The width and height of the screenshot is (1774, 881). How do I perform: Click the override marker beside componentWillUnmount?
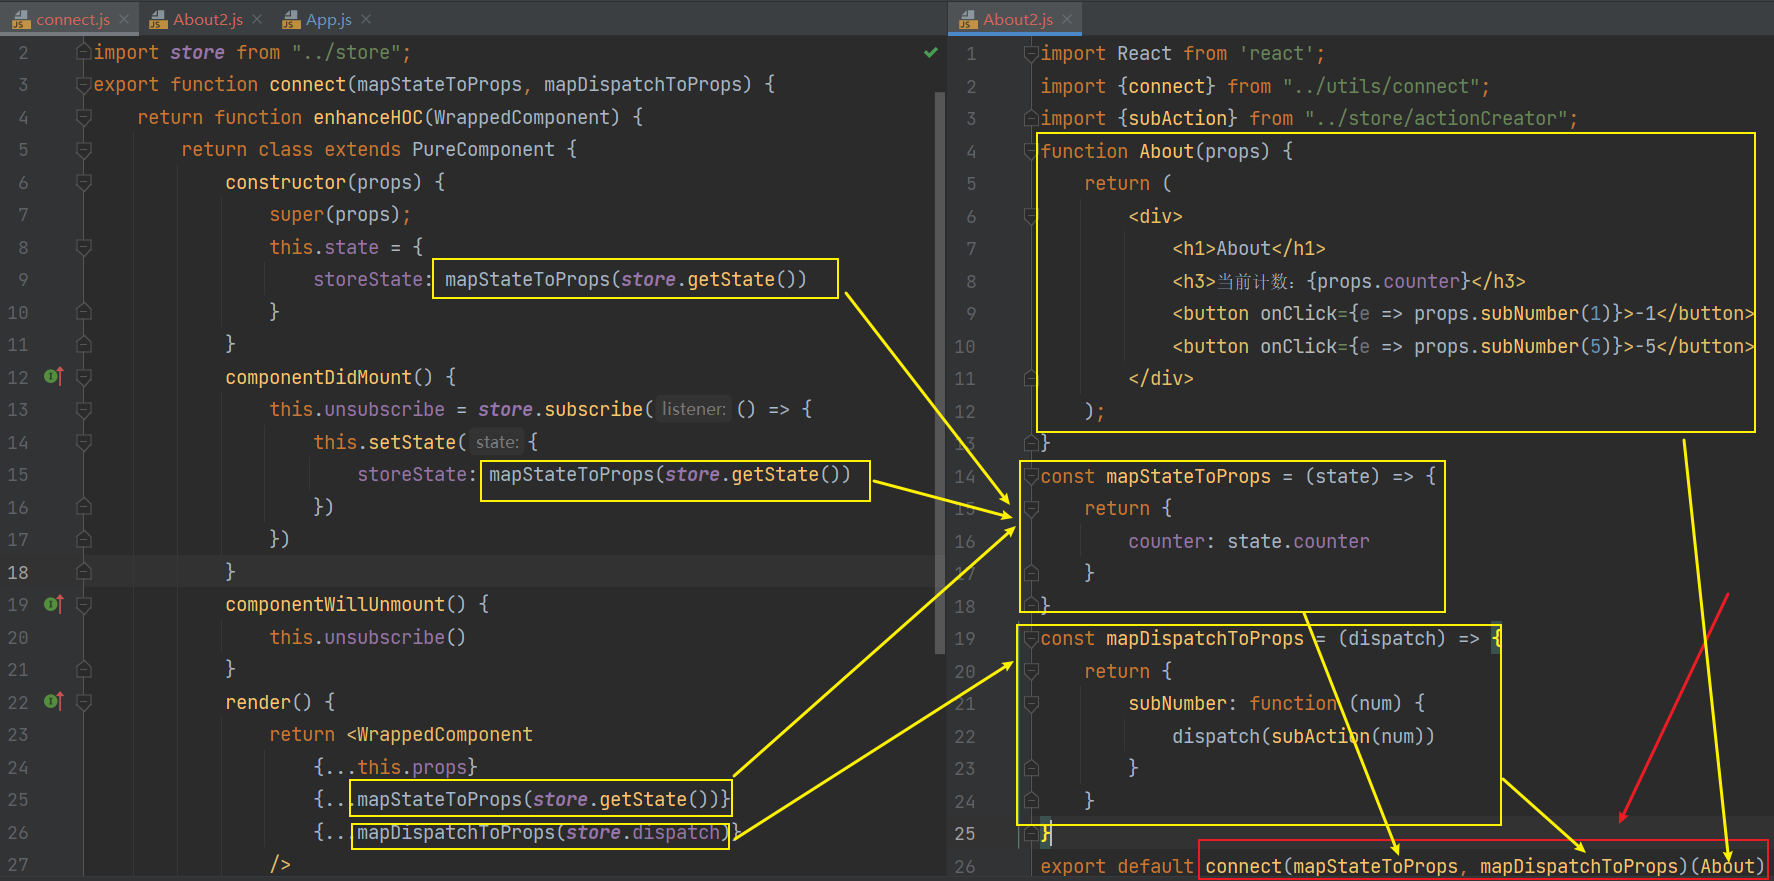(x=54, y=604)
